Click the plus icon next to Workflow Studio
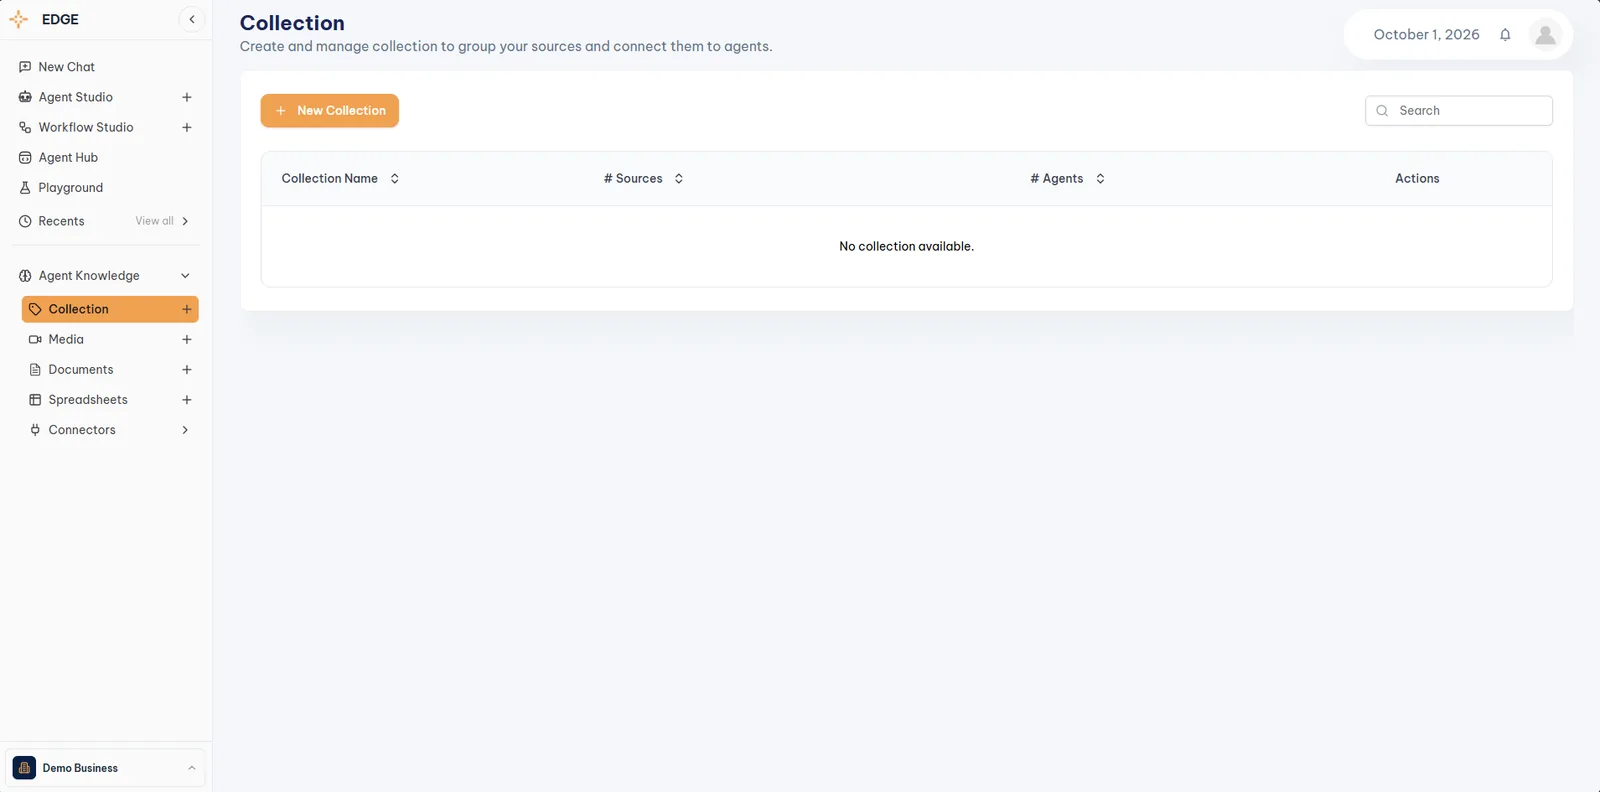 click(x=187, y=127)
